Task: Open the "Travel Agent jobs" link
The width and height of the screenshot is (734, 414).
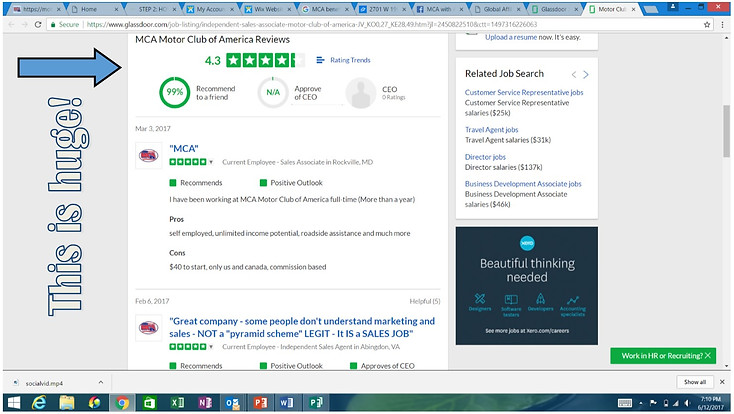Action: [x=492, y=130]
